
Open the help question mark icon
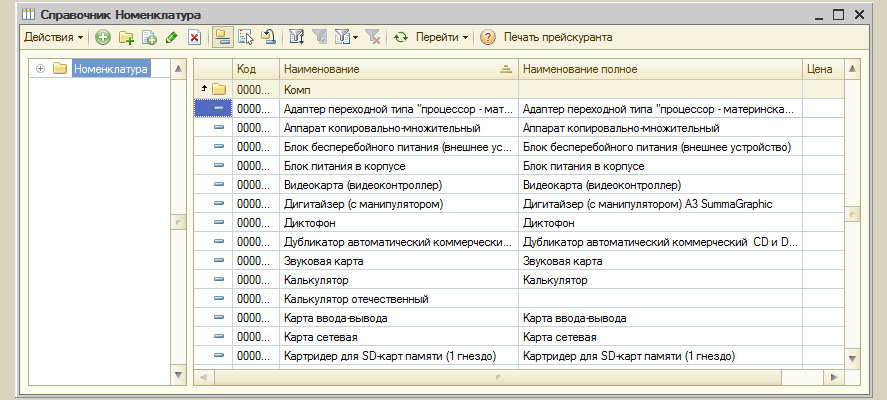[488, 37]
